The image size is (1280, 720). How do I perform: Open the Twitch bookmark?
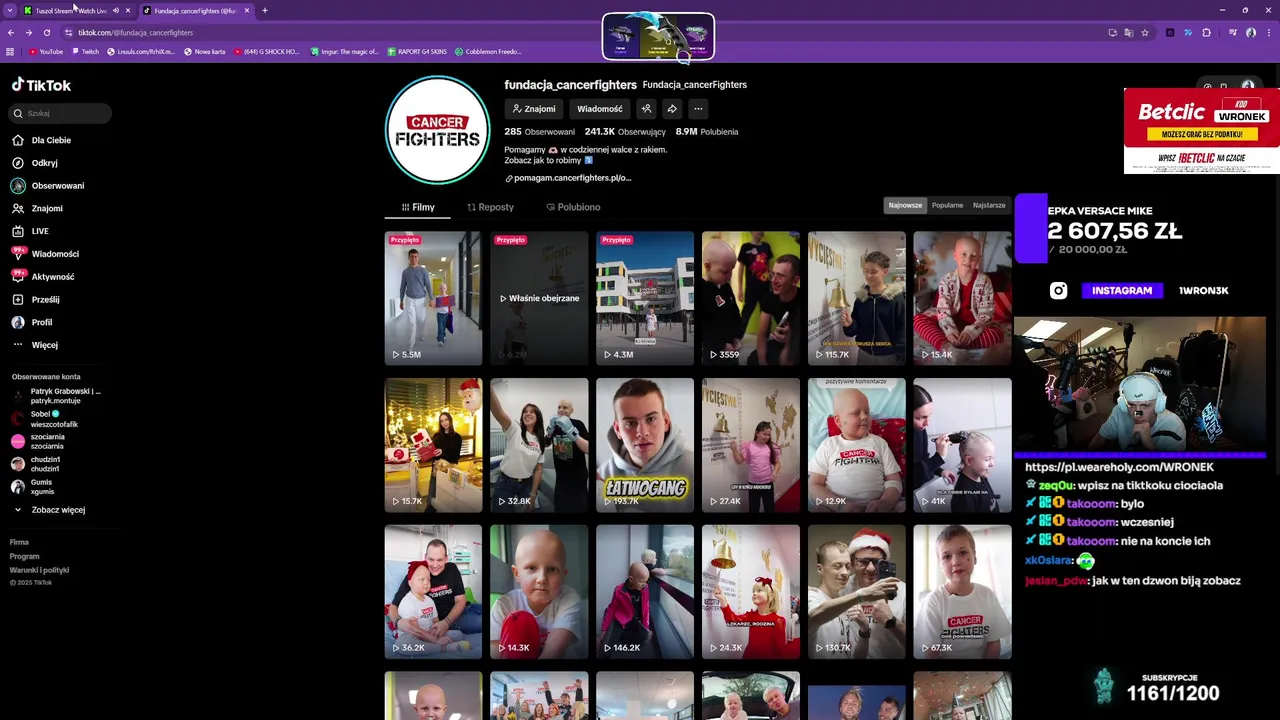click(x=85, y=51)
